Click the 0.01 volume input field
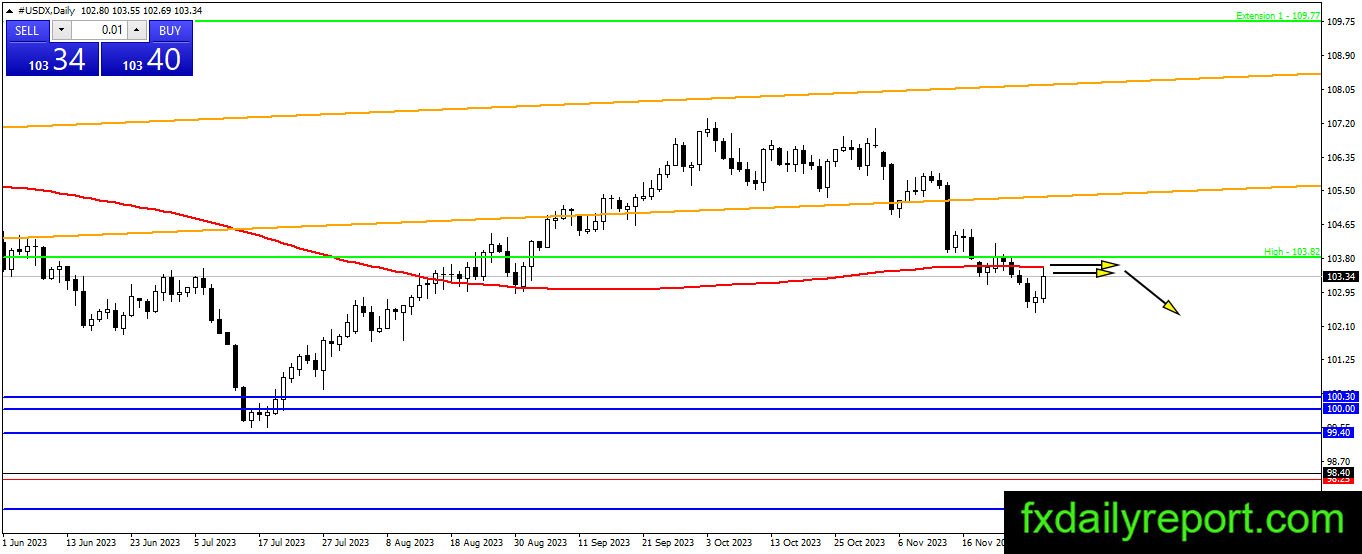 99,30
